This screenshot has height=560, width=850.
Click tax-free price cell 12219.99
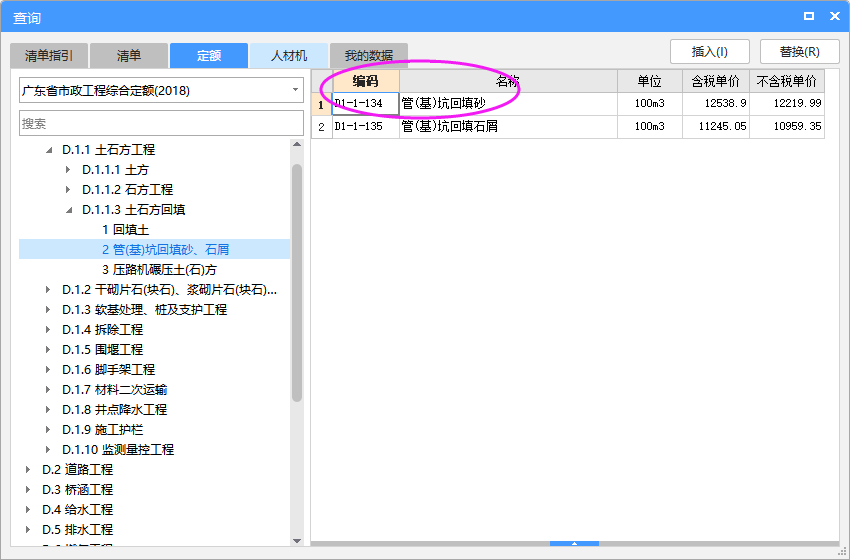pos(787,104)
